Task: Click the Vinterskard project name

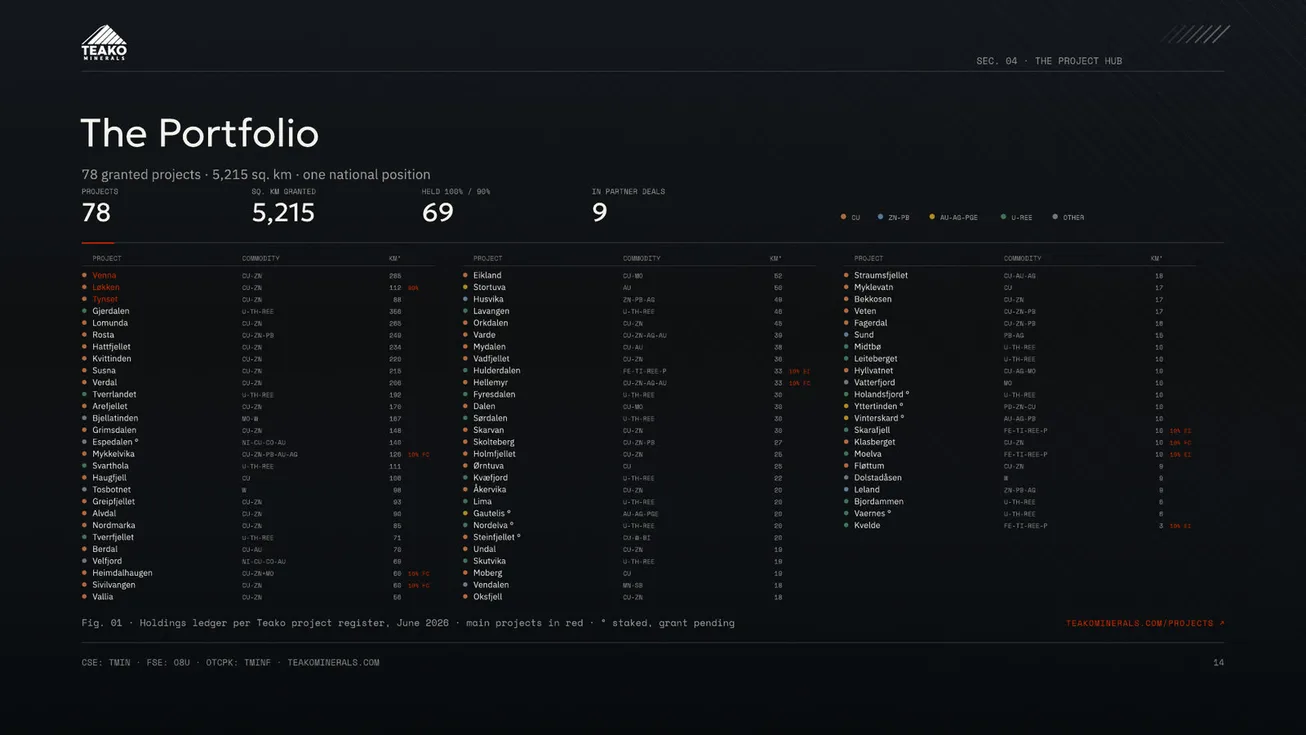Action: click(879, 418)
